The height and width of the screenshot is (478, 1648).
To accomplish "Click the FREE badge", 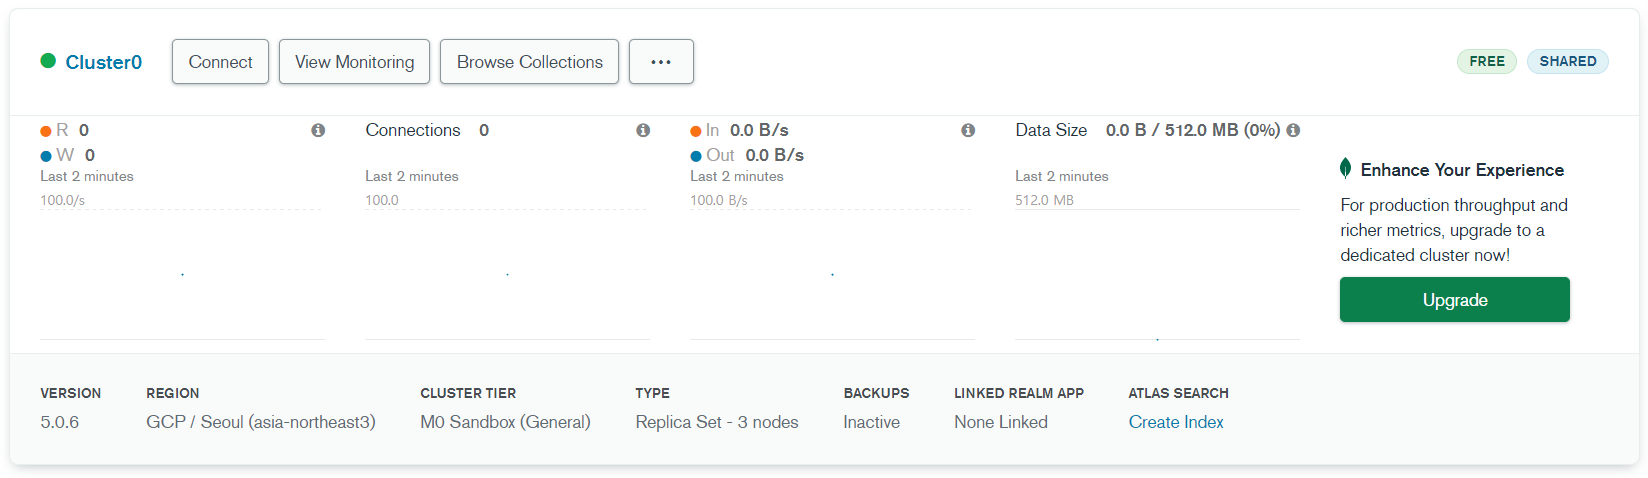I will [x=1487, y=61].
